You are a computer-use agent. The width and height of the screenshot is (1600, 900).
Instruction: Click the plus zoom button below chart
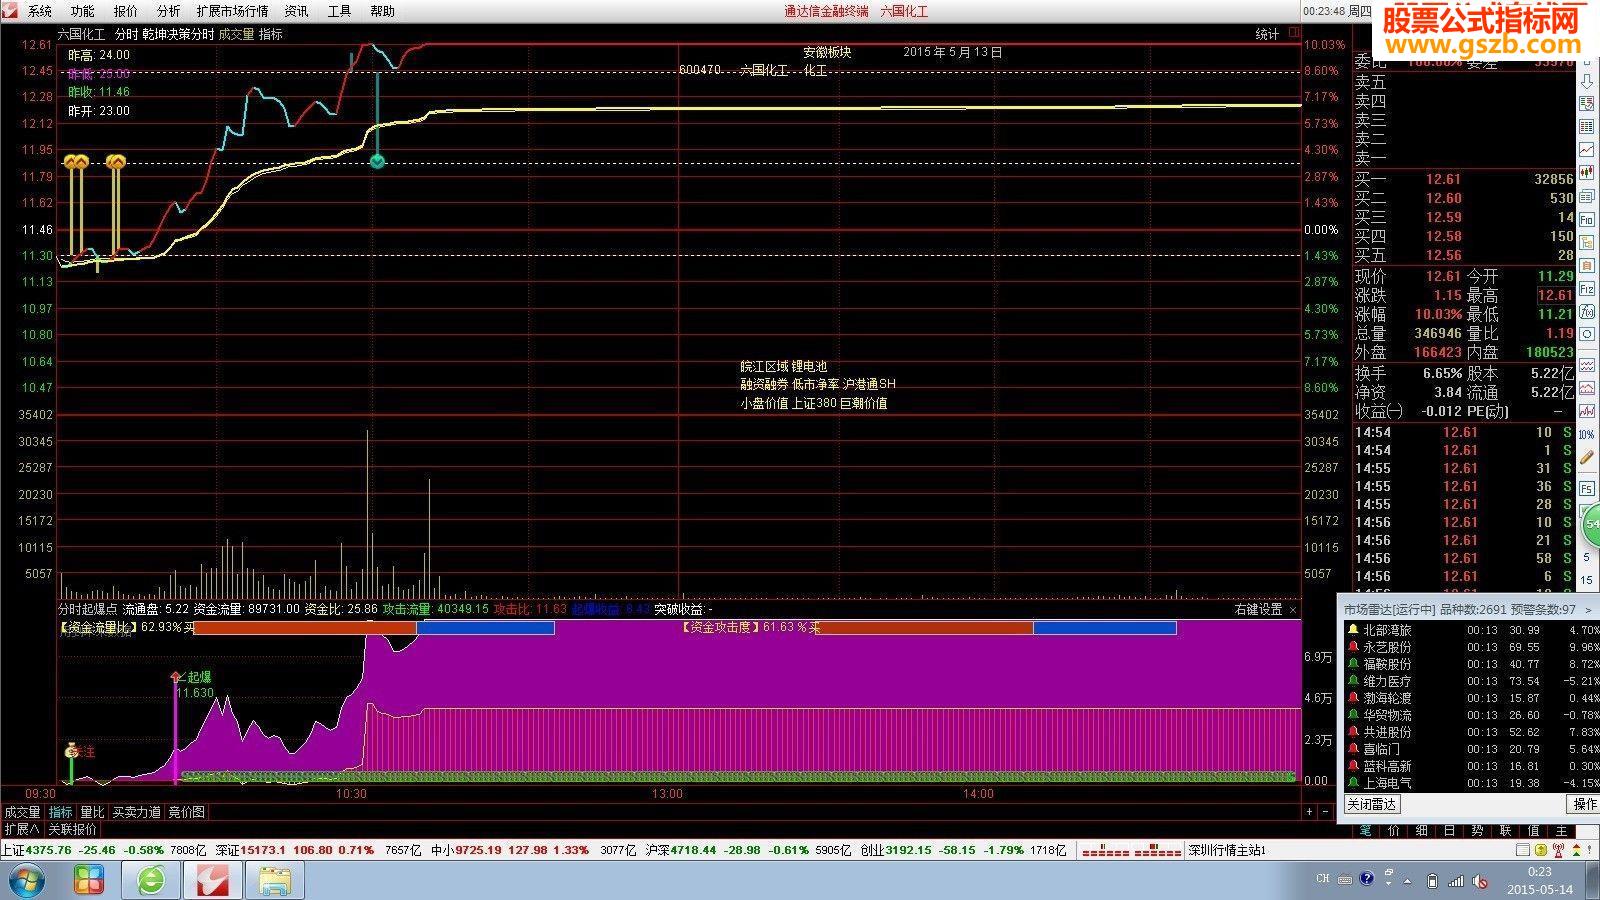tap(1309, 812)
